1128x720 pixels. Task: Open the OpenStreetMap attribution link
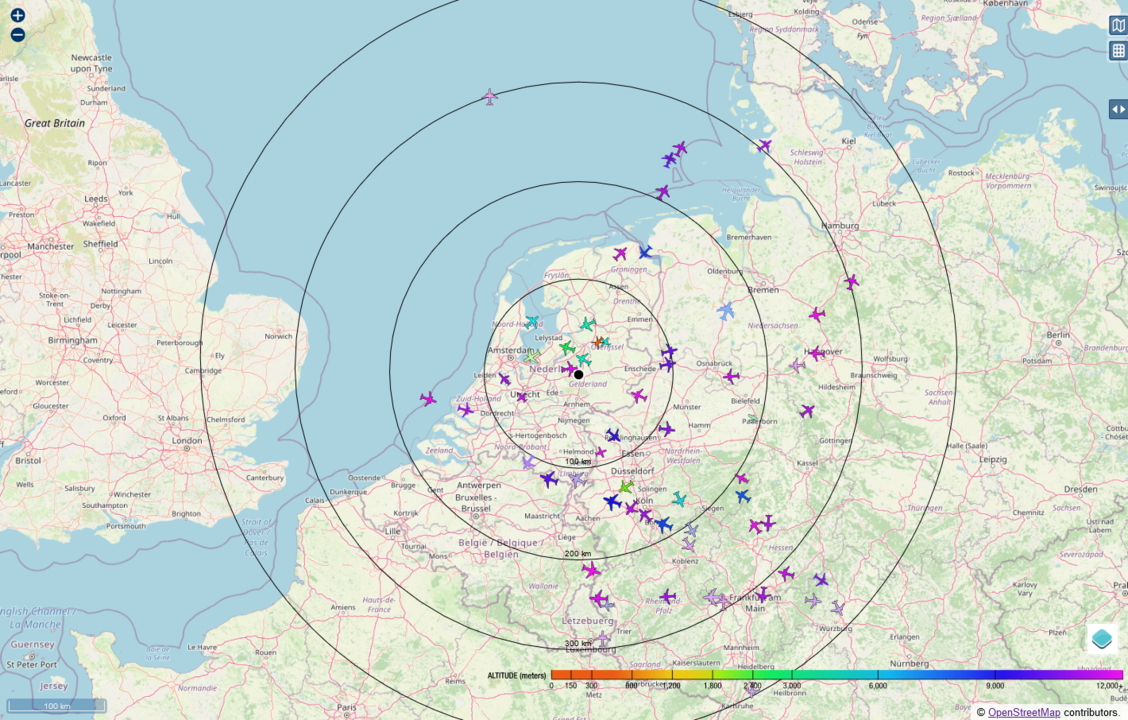click(x=1023, y=712)
